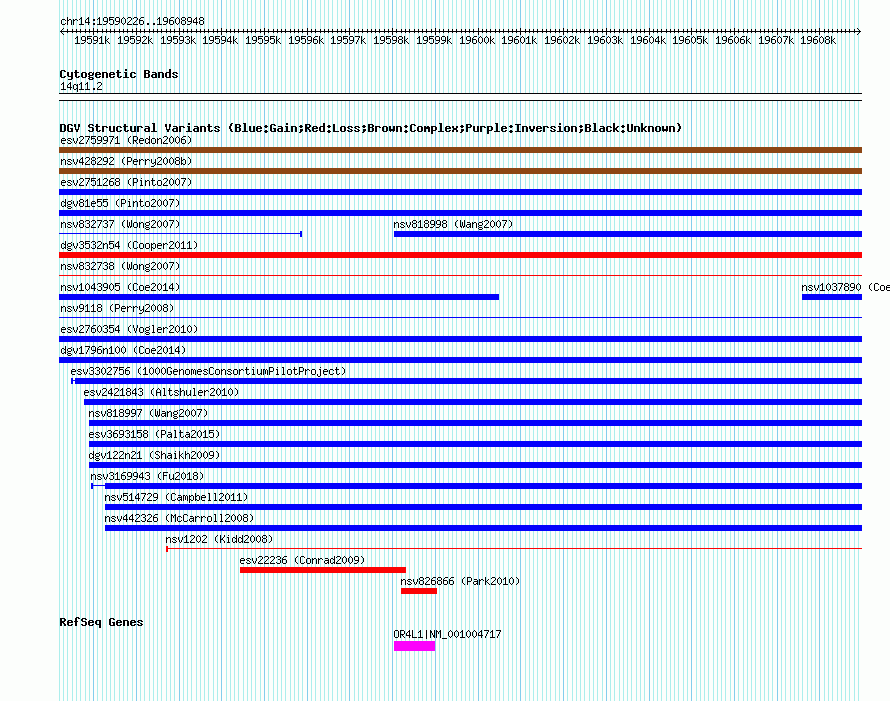
Task: Click the dgv3532n54 (Cooper2011) red loss bar
Action: (x=460, y=255)
